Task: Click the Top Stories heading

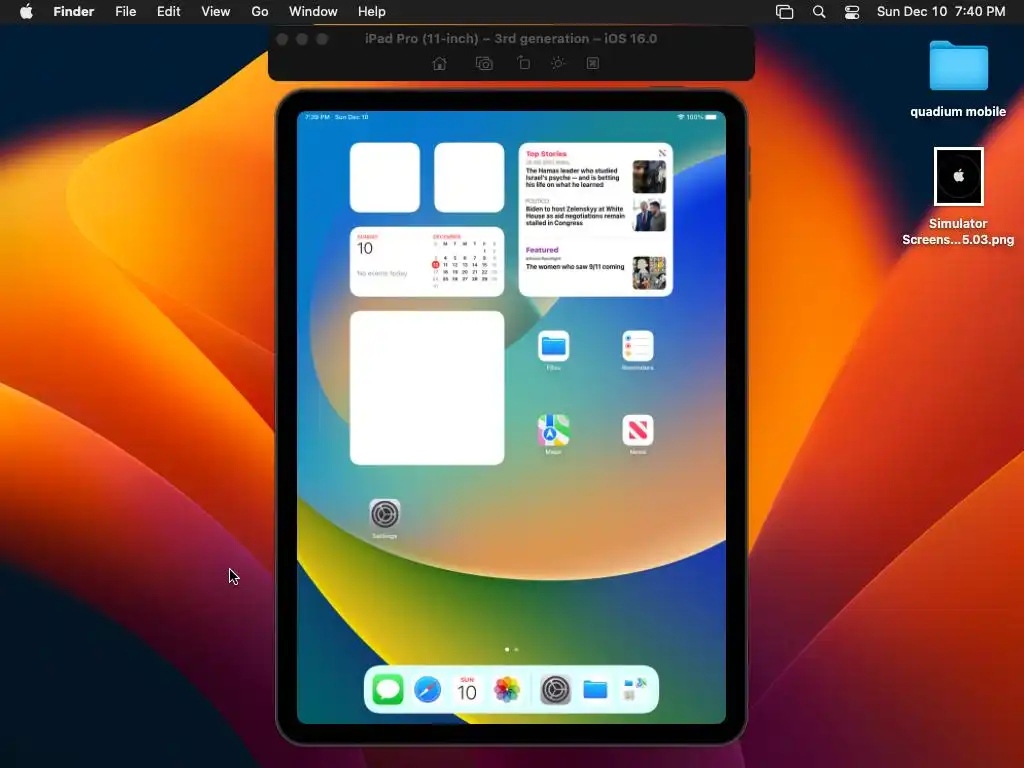Action: 546,154
